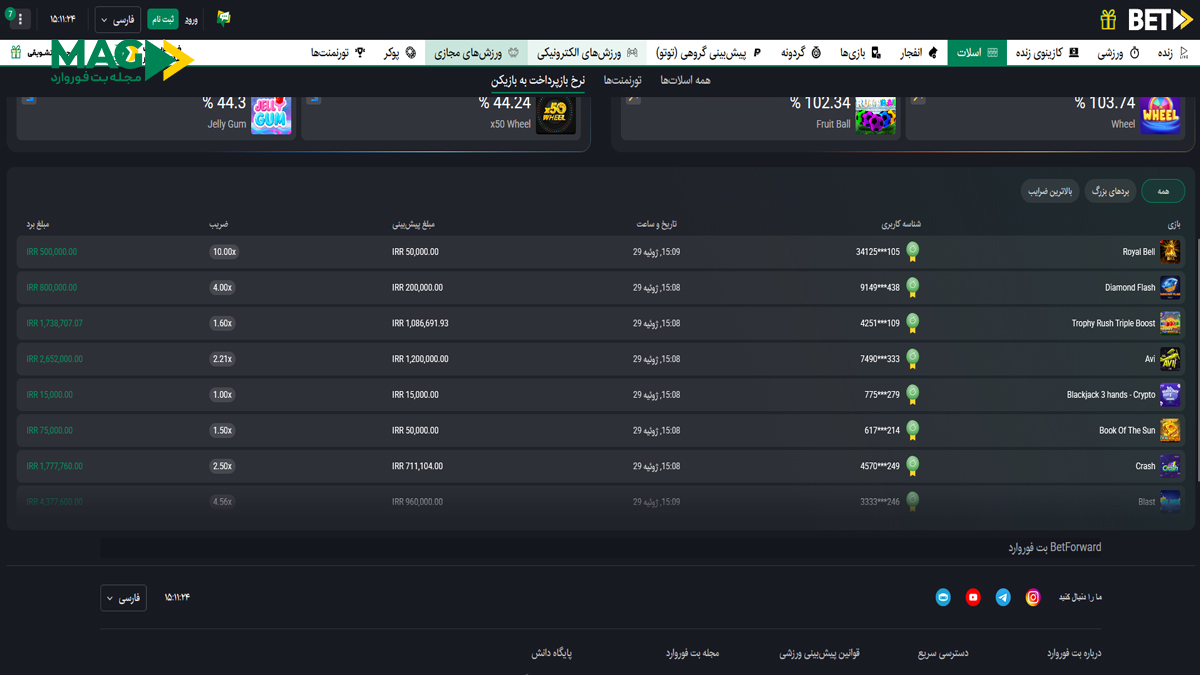The image size is (1200, 675).
Task: Click the BET logo in header
Action: pos(1160,20)
